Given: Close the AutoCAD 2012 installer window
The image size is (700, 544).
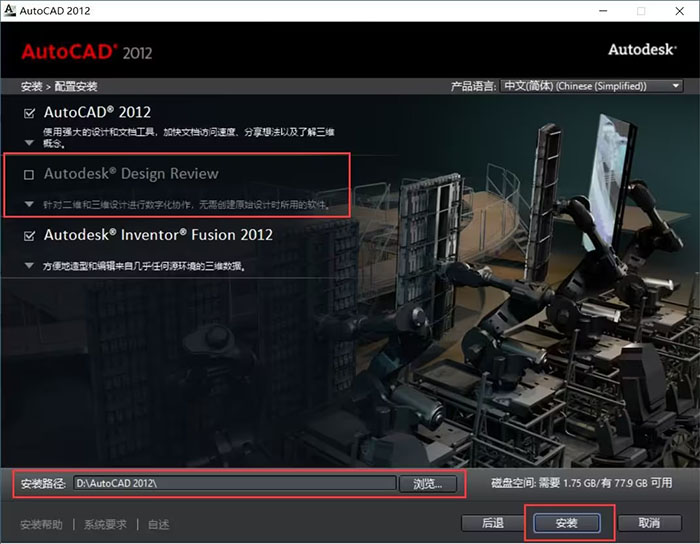Looking at the screenshot, I should pyautogui.click(x=679, y=11).
